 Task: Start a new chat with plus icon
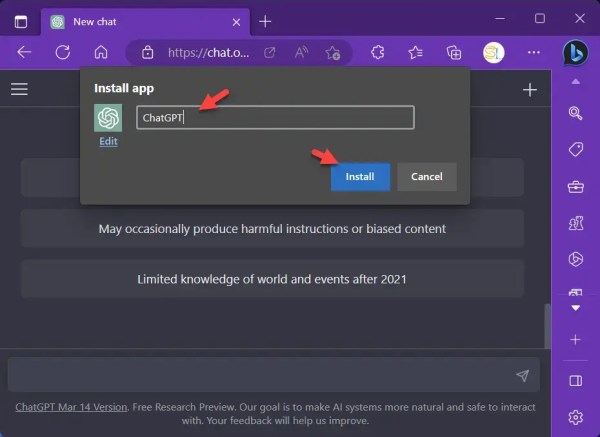(530, 90)
